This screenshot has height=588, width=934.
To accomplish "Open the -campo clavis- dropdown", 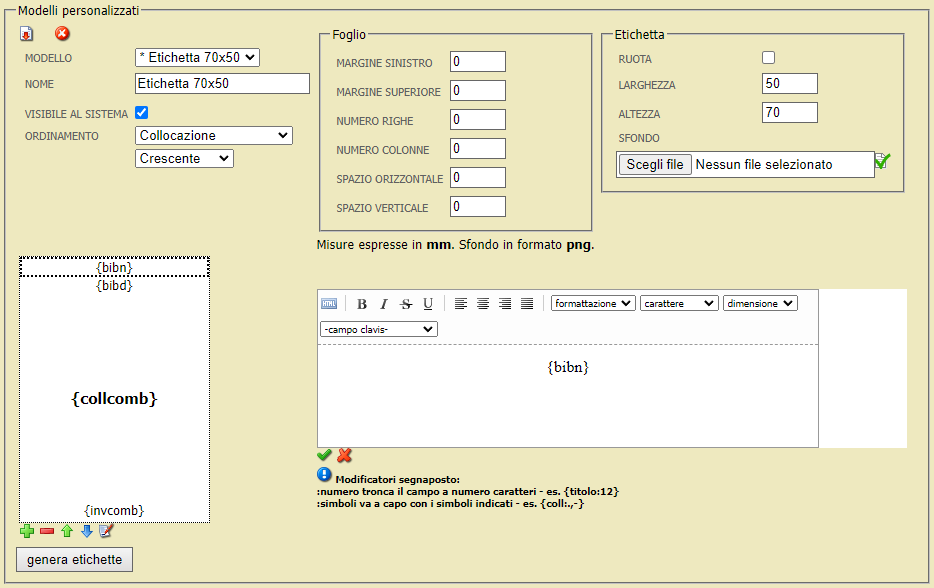I will (378, 328).
